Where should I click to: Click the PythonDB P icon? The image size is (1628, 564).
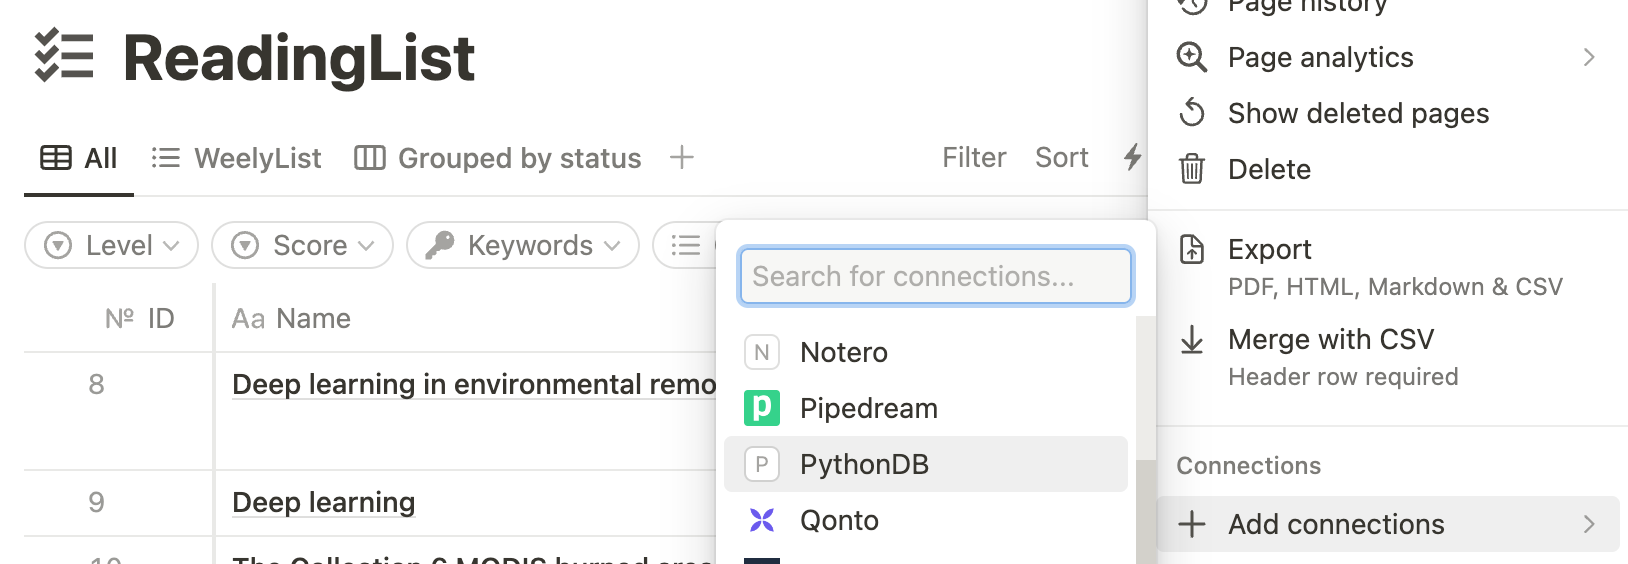click(762, 464)
